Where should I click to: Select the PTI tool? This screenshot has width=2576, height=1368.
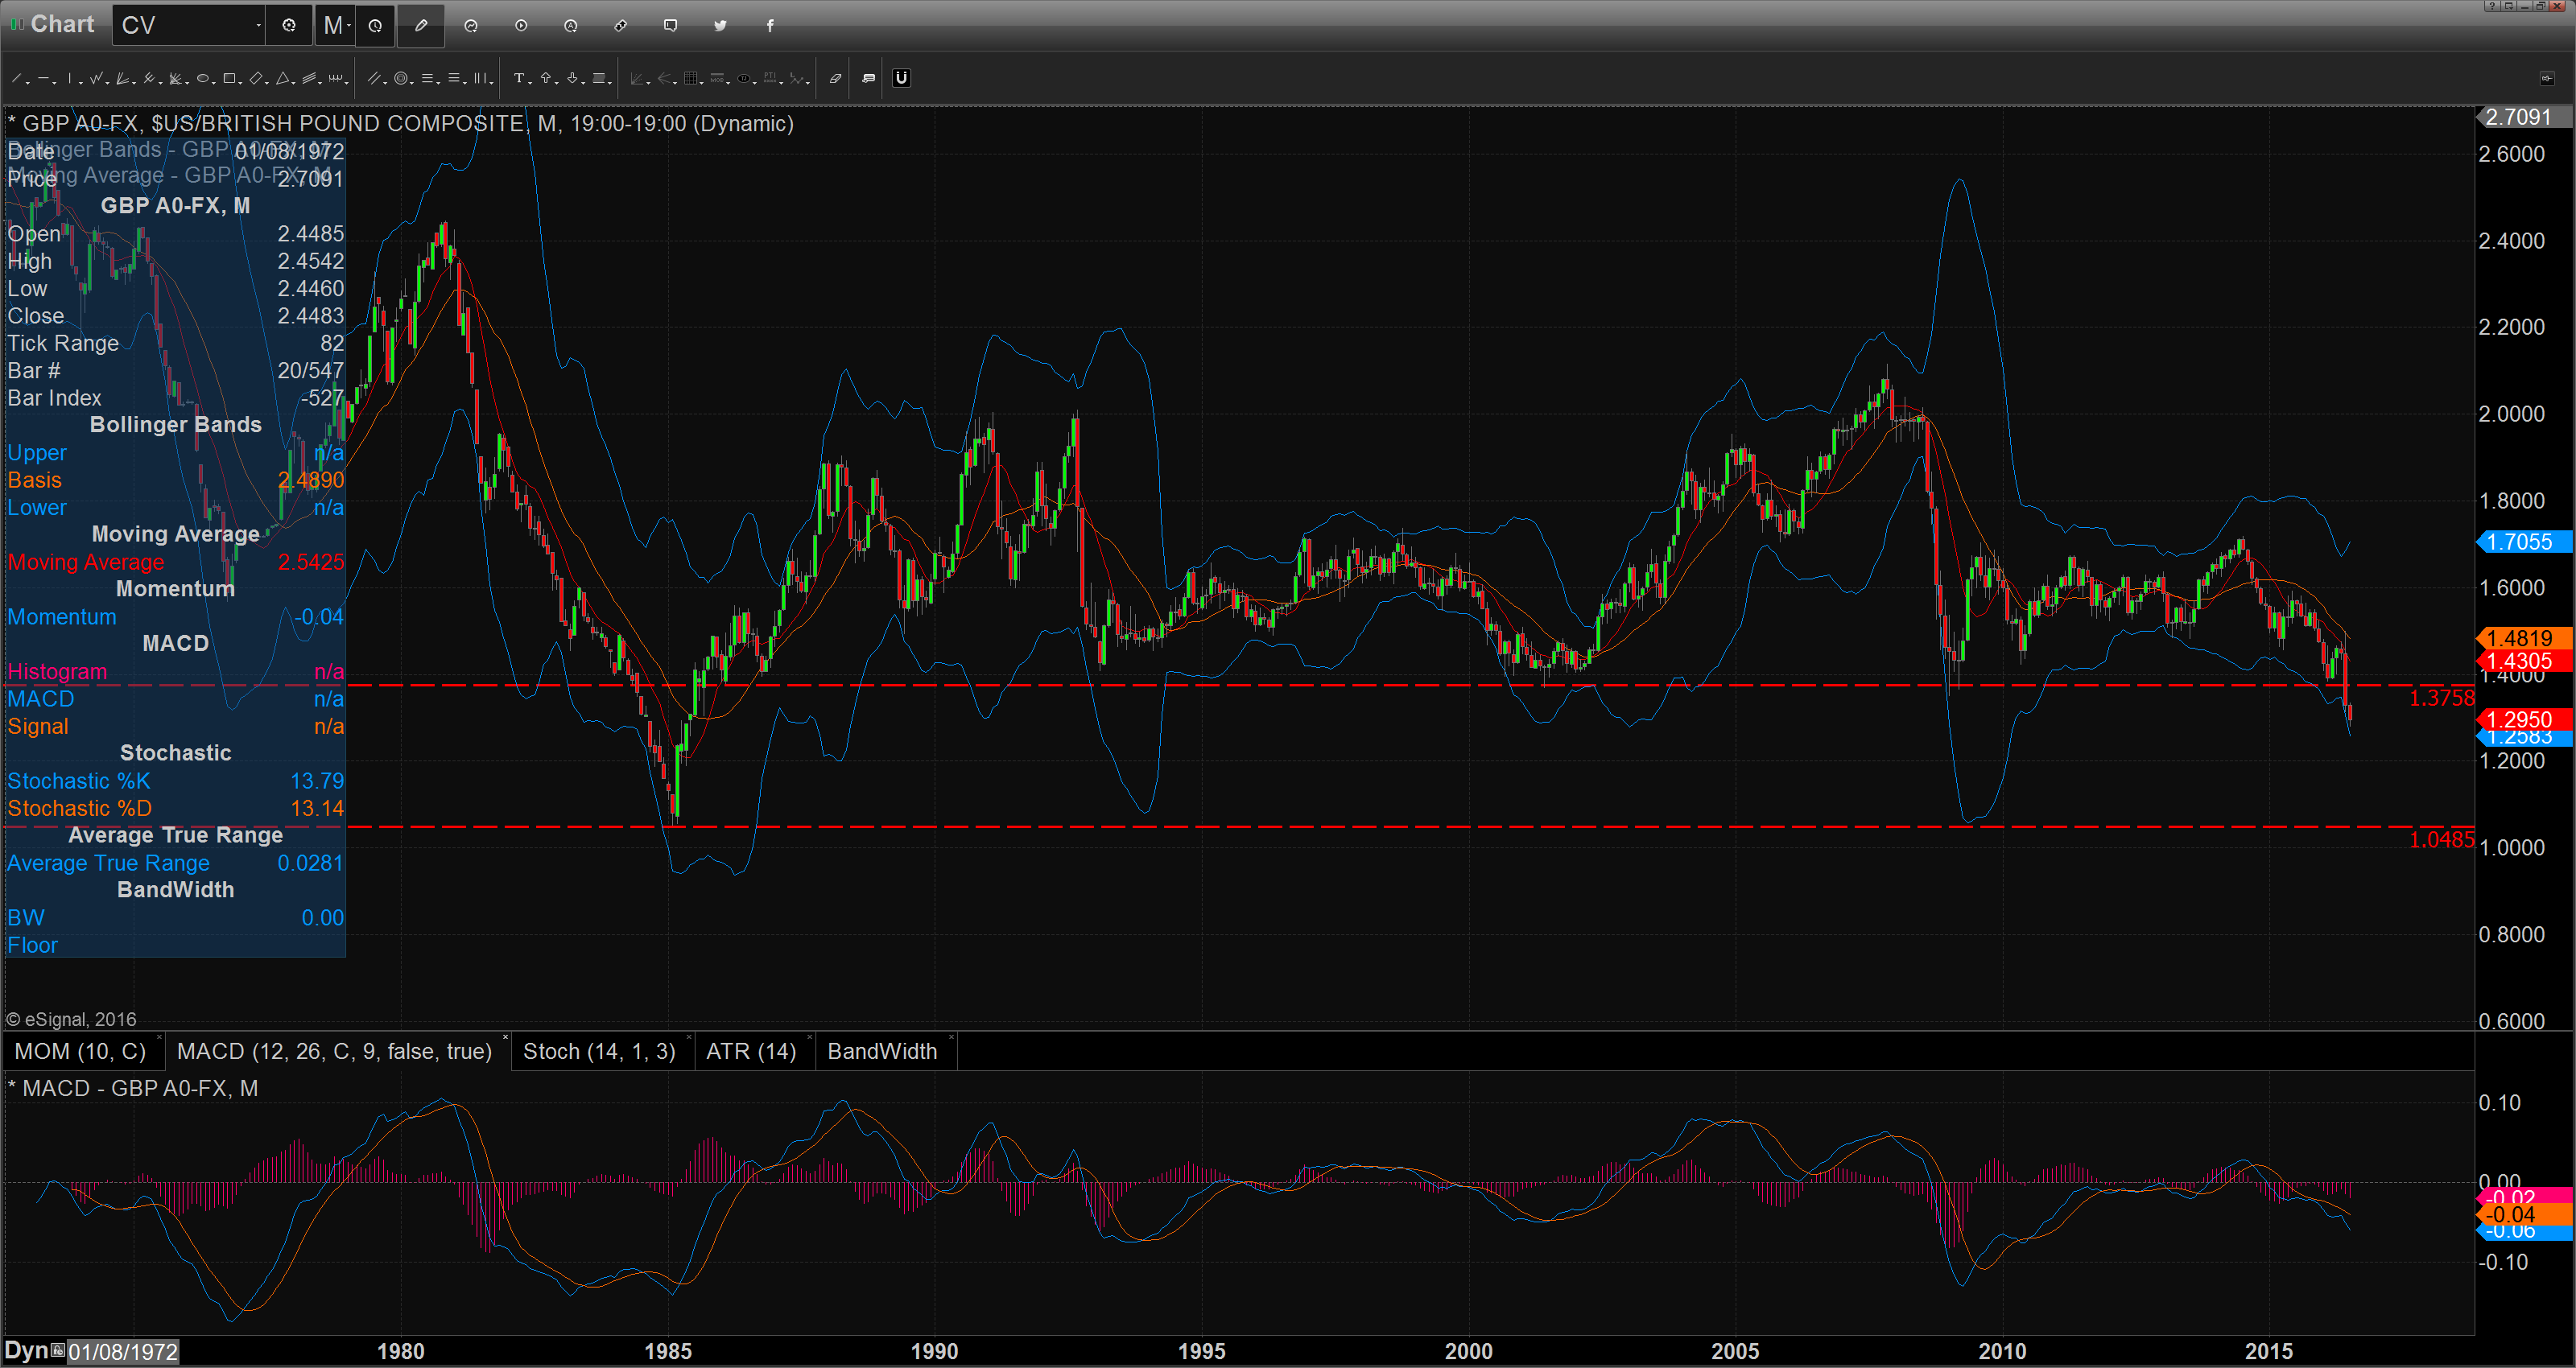[770, 78]
